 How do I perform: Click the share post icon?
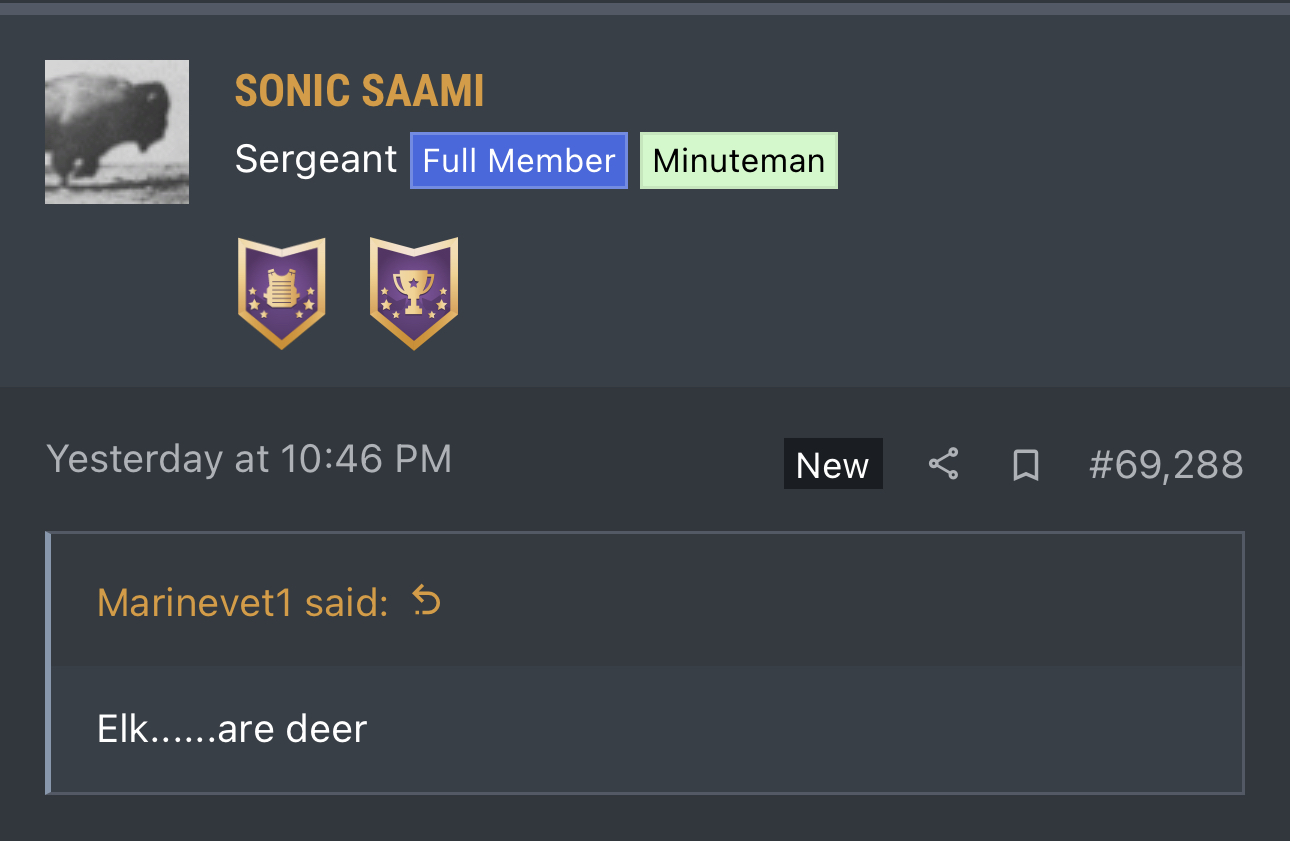click(943, 464)
